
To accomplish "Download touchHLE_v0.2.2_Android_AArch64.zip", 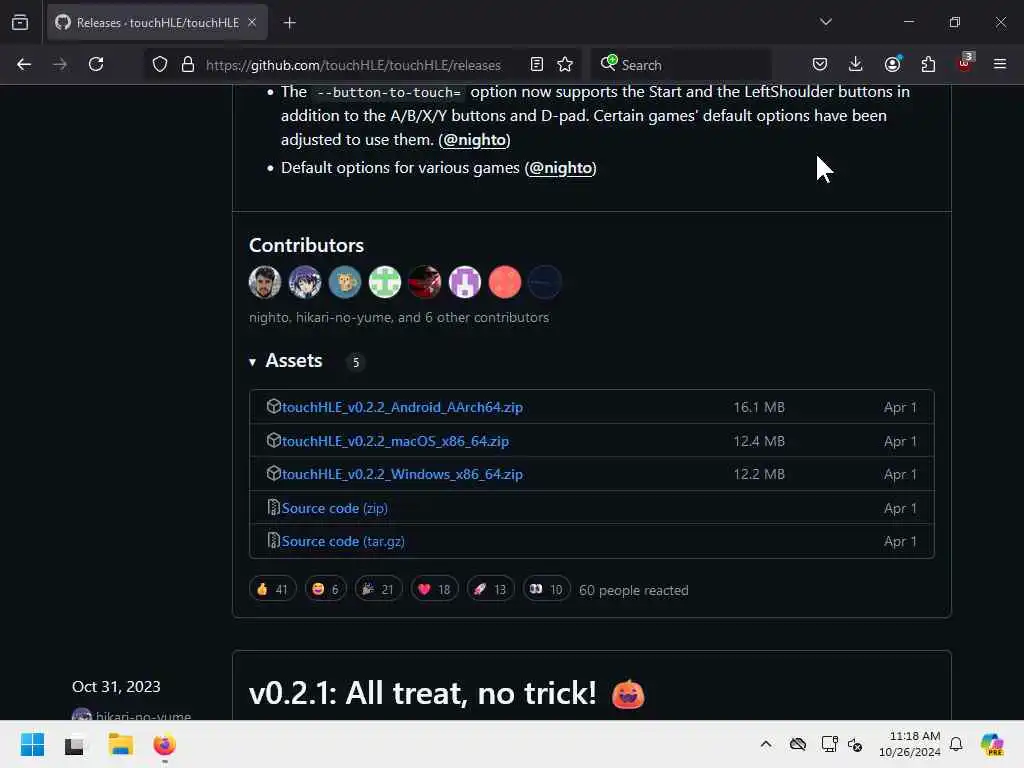I will pyautogui.click(x=402, y=408).
